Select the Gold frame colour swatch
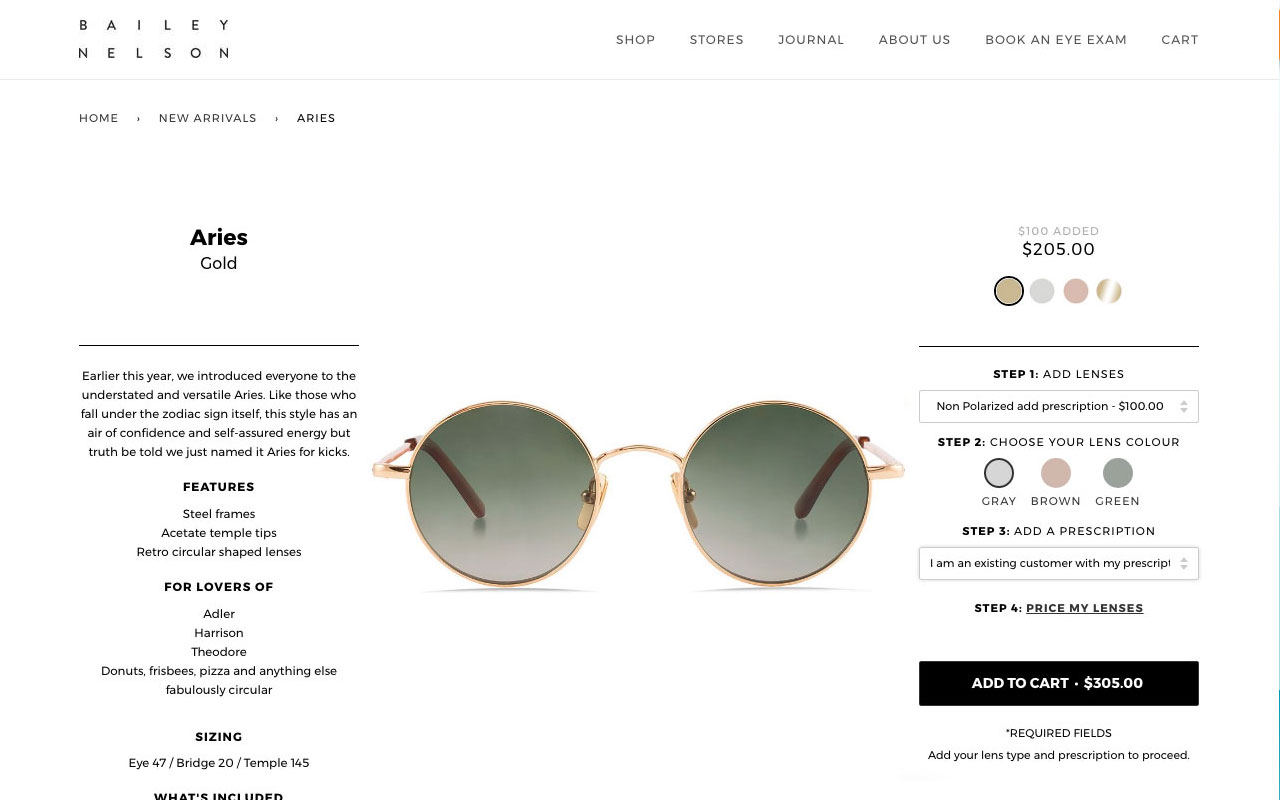This screenshot has height=800, width=1280. (1009, 291)
